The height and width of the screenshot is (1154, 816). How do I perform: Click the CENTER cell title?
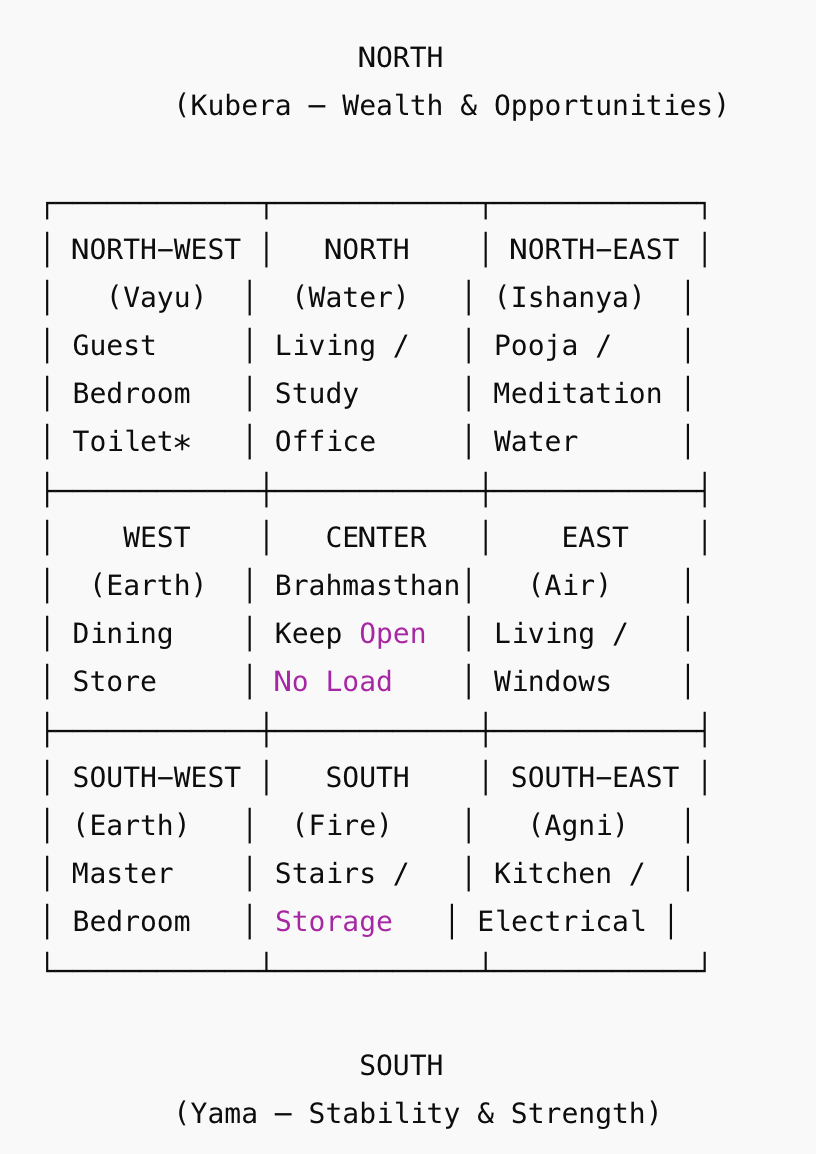[x=376, y=538]
